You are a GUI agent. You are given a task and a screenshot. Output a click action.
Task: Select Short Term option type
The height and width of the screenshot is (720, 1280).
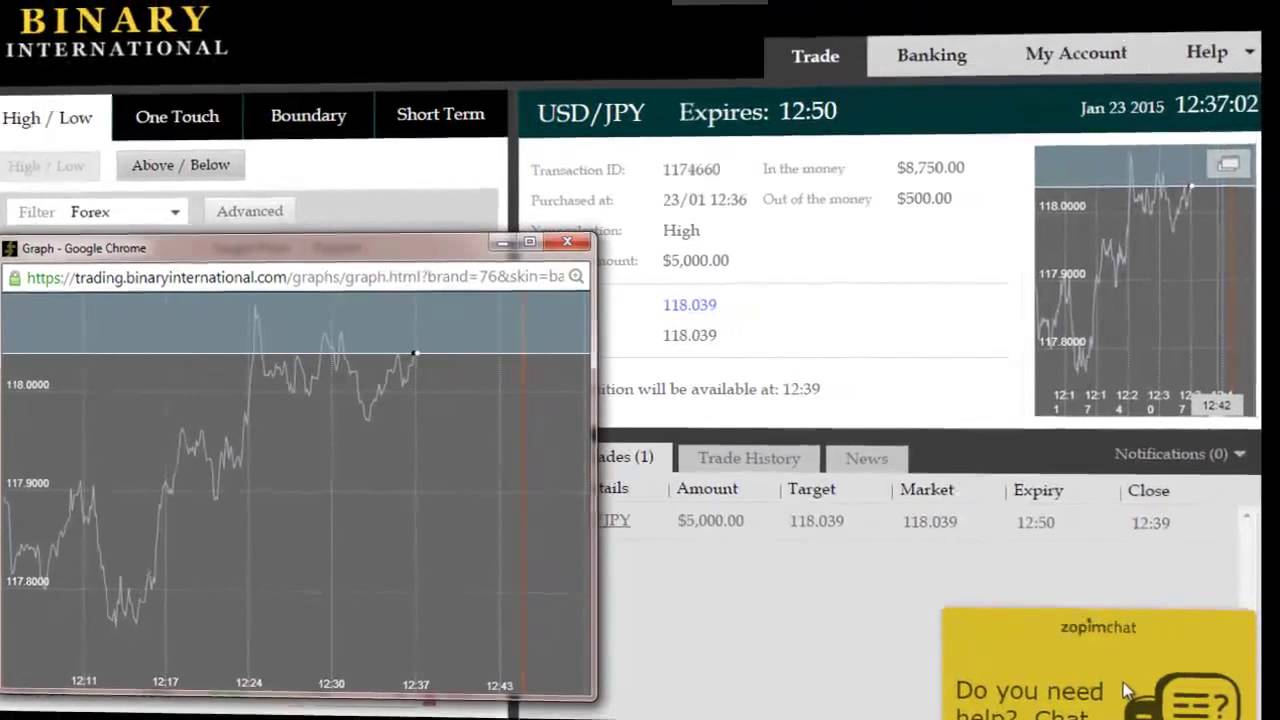point(440,114)
